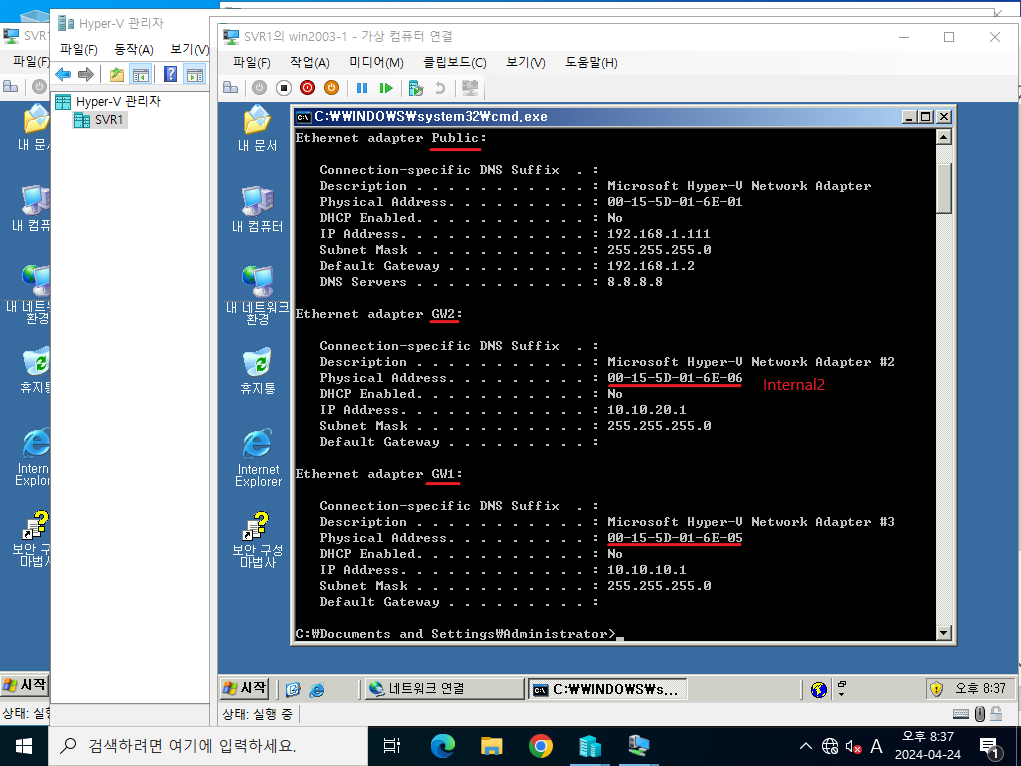The width and height of the screenshot is (1021, 766).
Task: Show hidden tray icons chevron on host
Action: (805, 746)
